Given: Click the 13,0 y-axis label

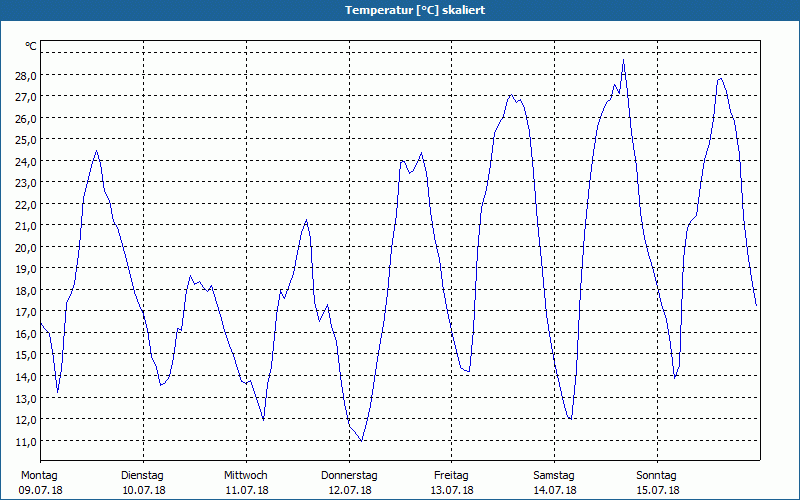Looking at the screenshot, I should coord(26,398).
